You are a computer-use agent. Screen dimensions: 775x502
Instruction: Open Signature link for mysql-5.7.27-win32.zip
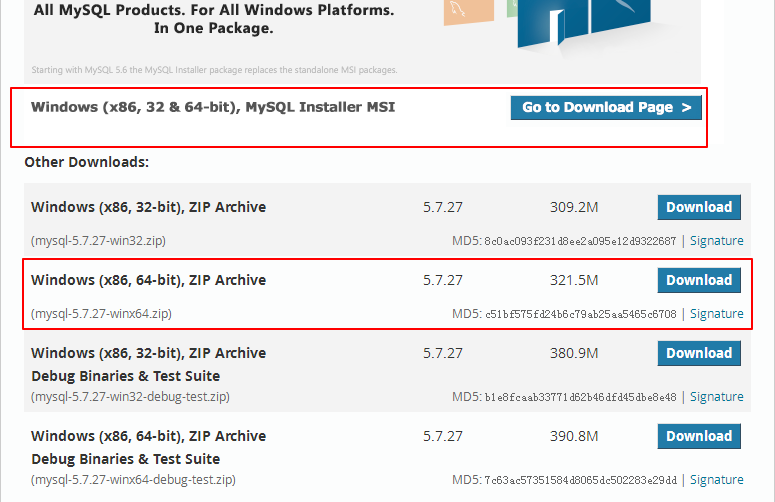(717, 241)
